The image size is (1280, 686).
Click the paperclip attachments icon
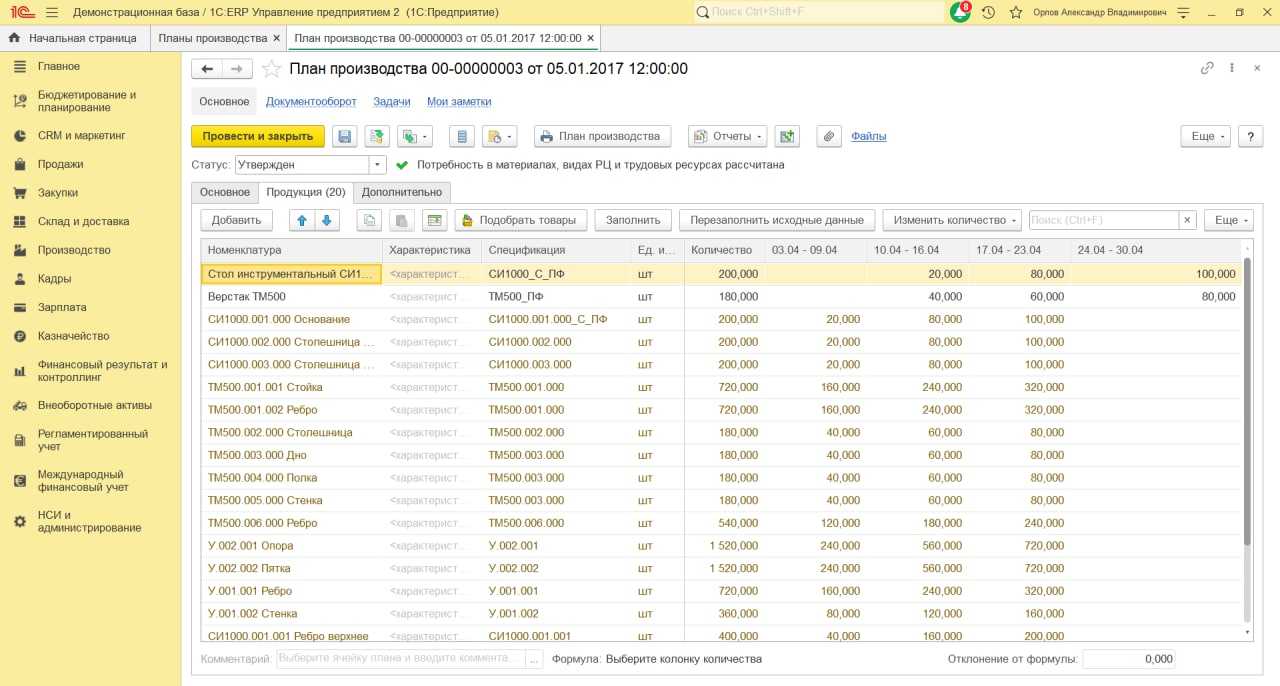pos(828,137)
